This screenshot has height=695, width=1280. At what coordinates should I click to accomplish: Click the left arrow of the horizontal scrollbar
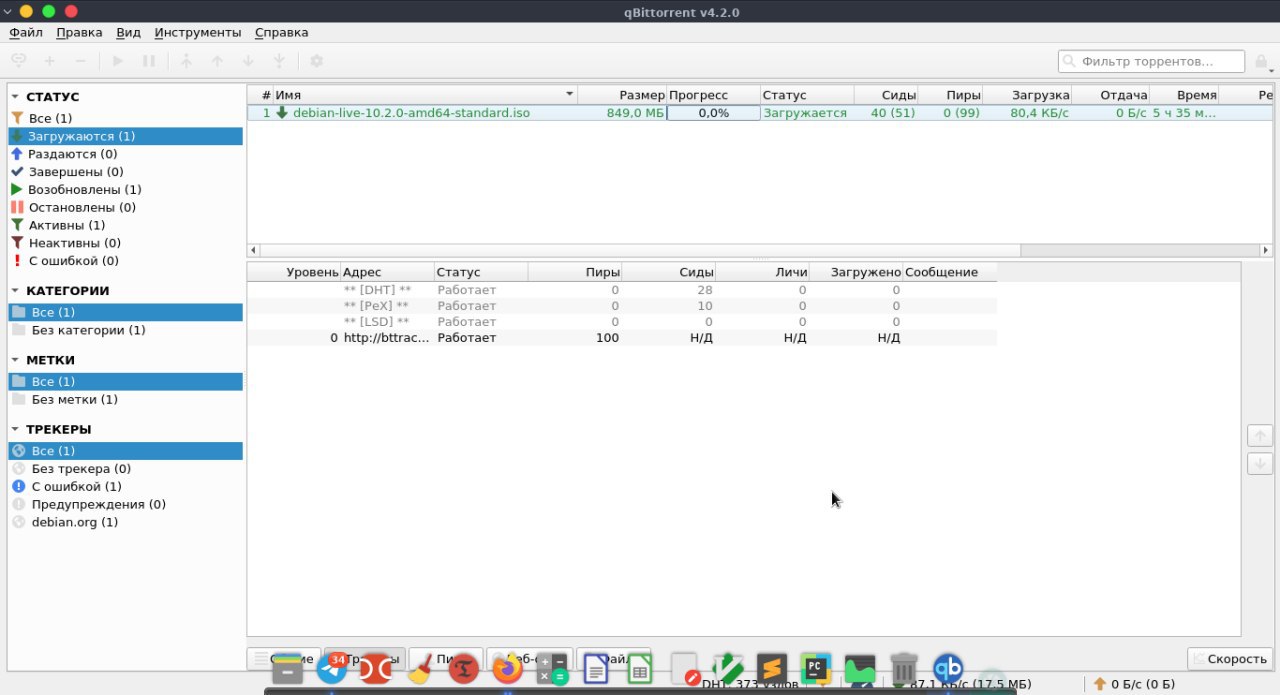(x=253, y=250)
